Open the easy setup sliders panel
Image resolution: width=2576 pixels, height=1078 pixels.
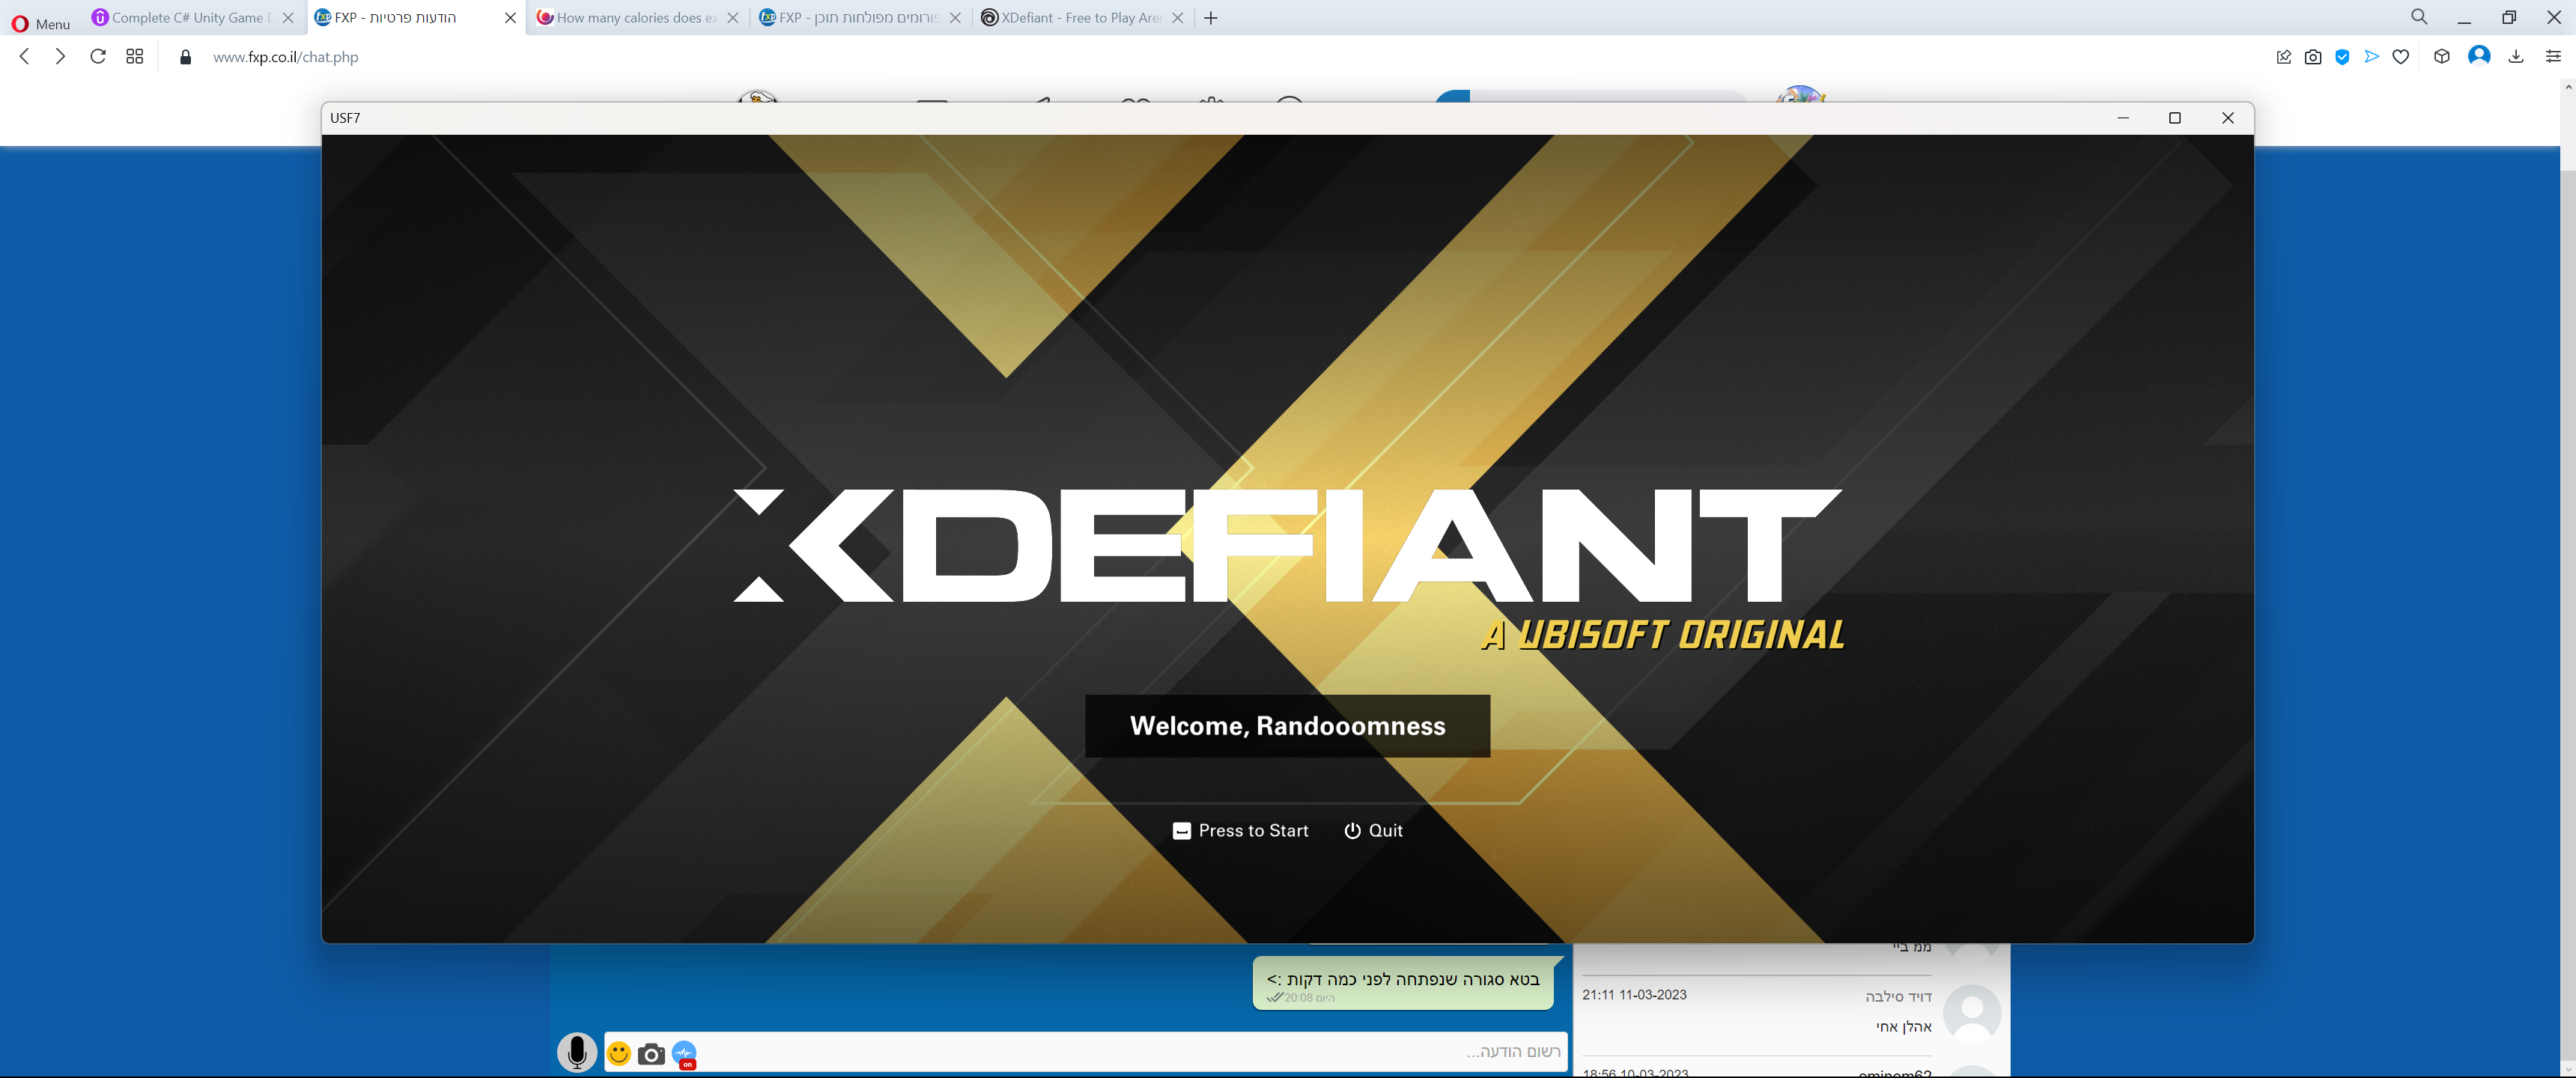(x=2553, y=57)
